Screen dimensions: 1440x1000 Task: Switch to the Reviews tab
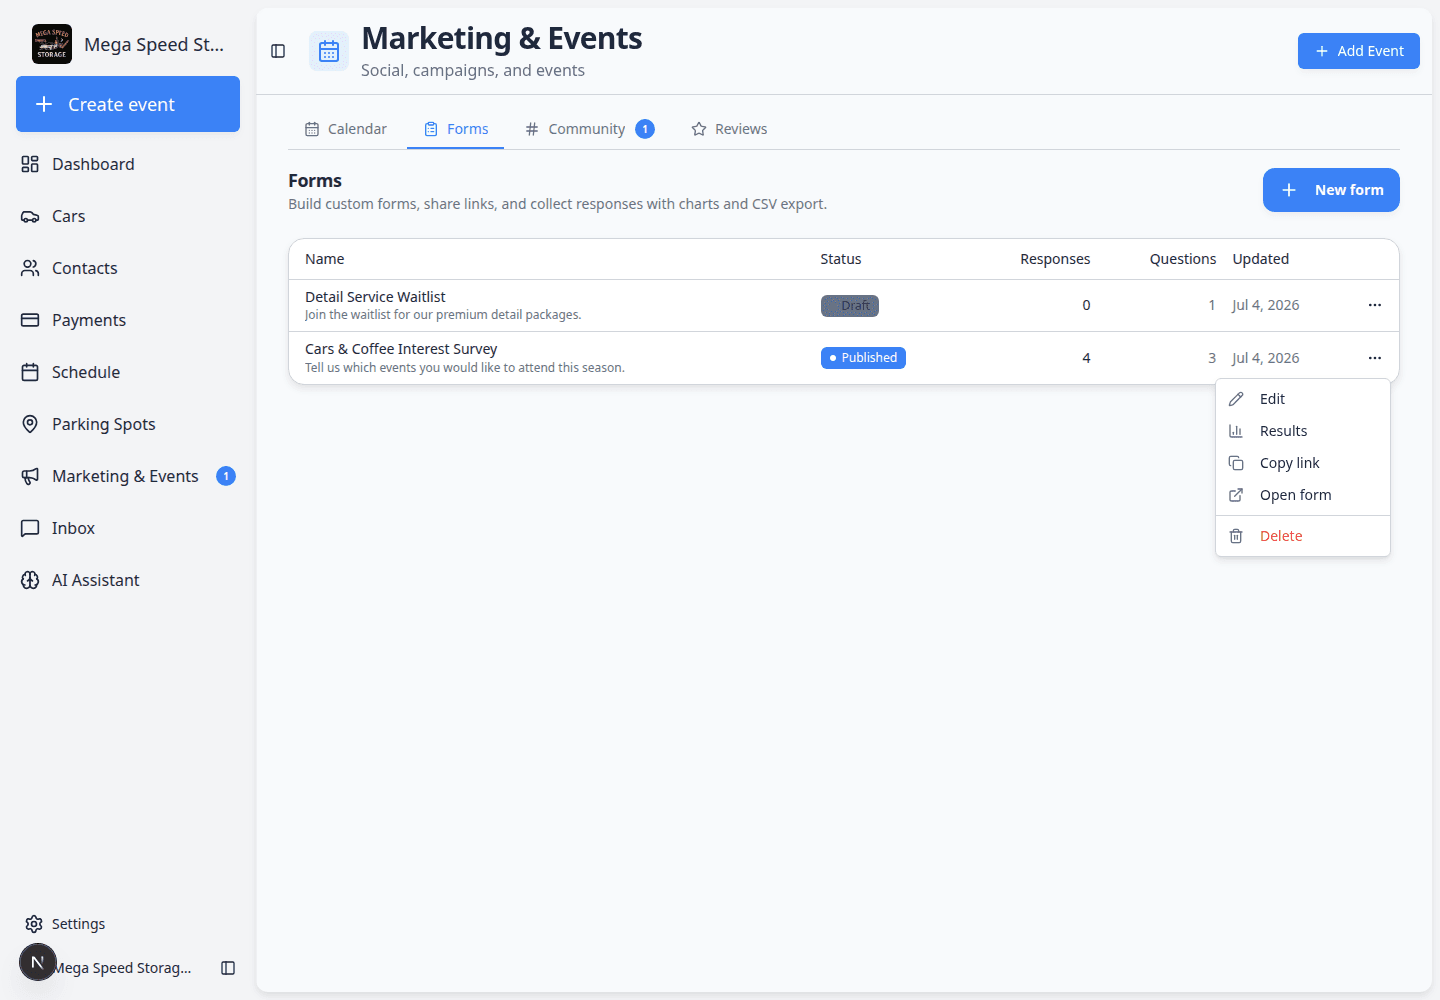click(x=729, y=129)
